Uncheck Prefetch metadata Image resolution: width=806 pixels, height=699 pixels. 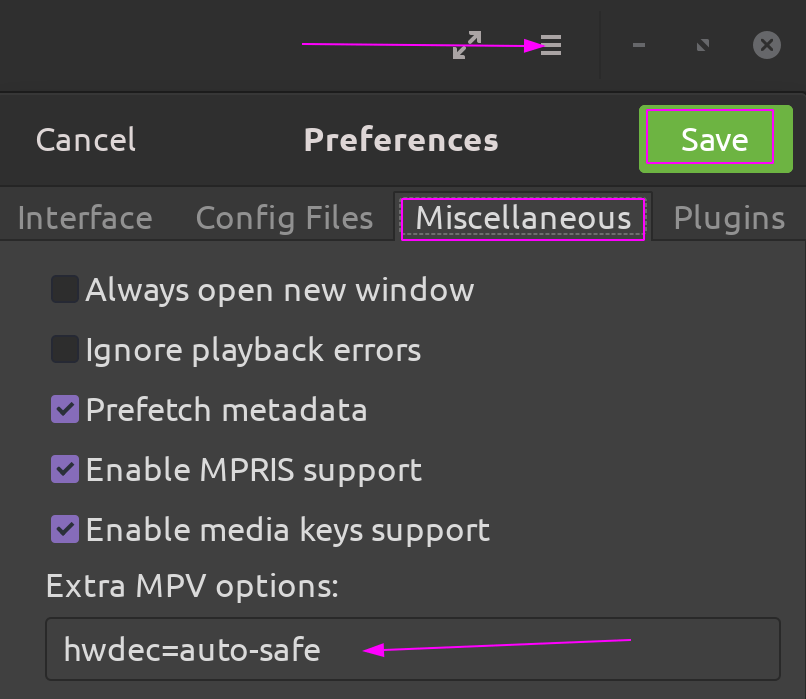click(x=64, y=409)
